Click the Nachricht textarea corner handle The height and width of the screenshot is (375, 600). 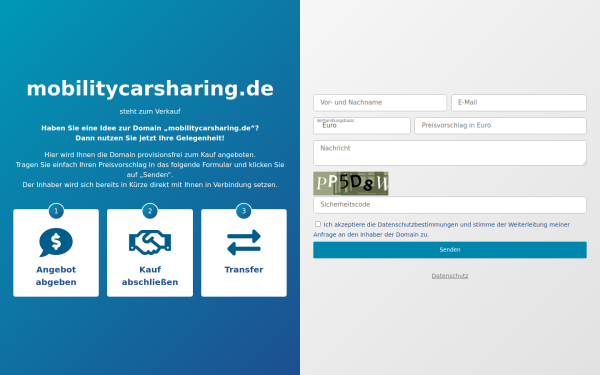pyautogui.click(x=584, y=163)
